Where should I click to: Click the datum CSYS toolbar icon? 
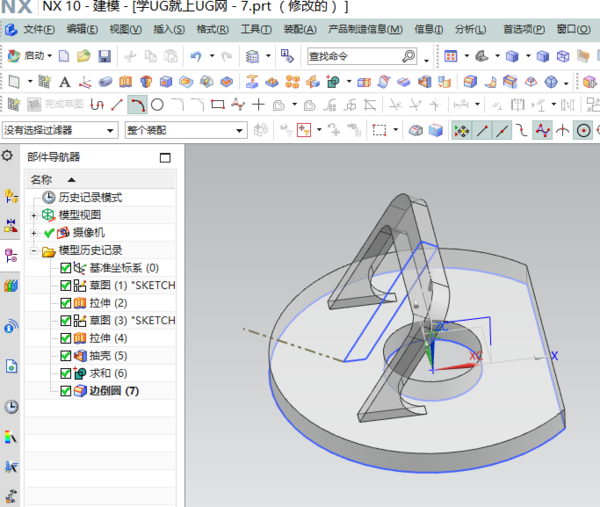click(x=85, y=82)
